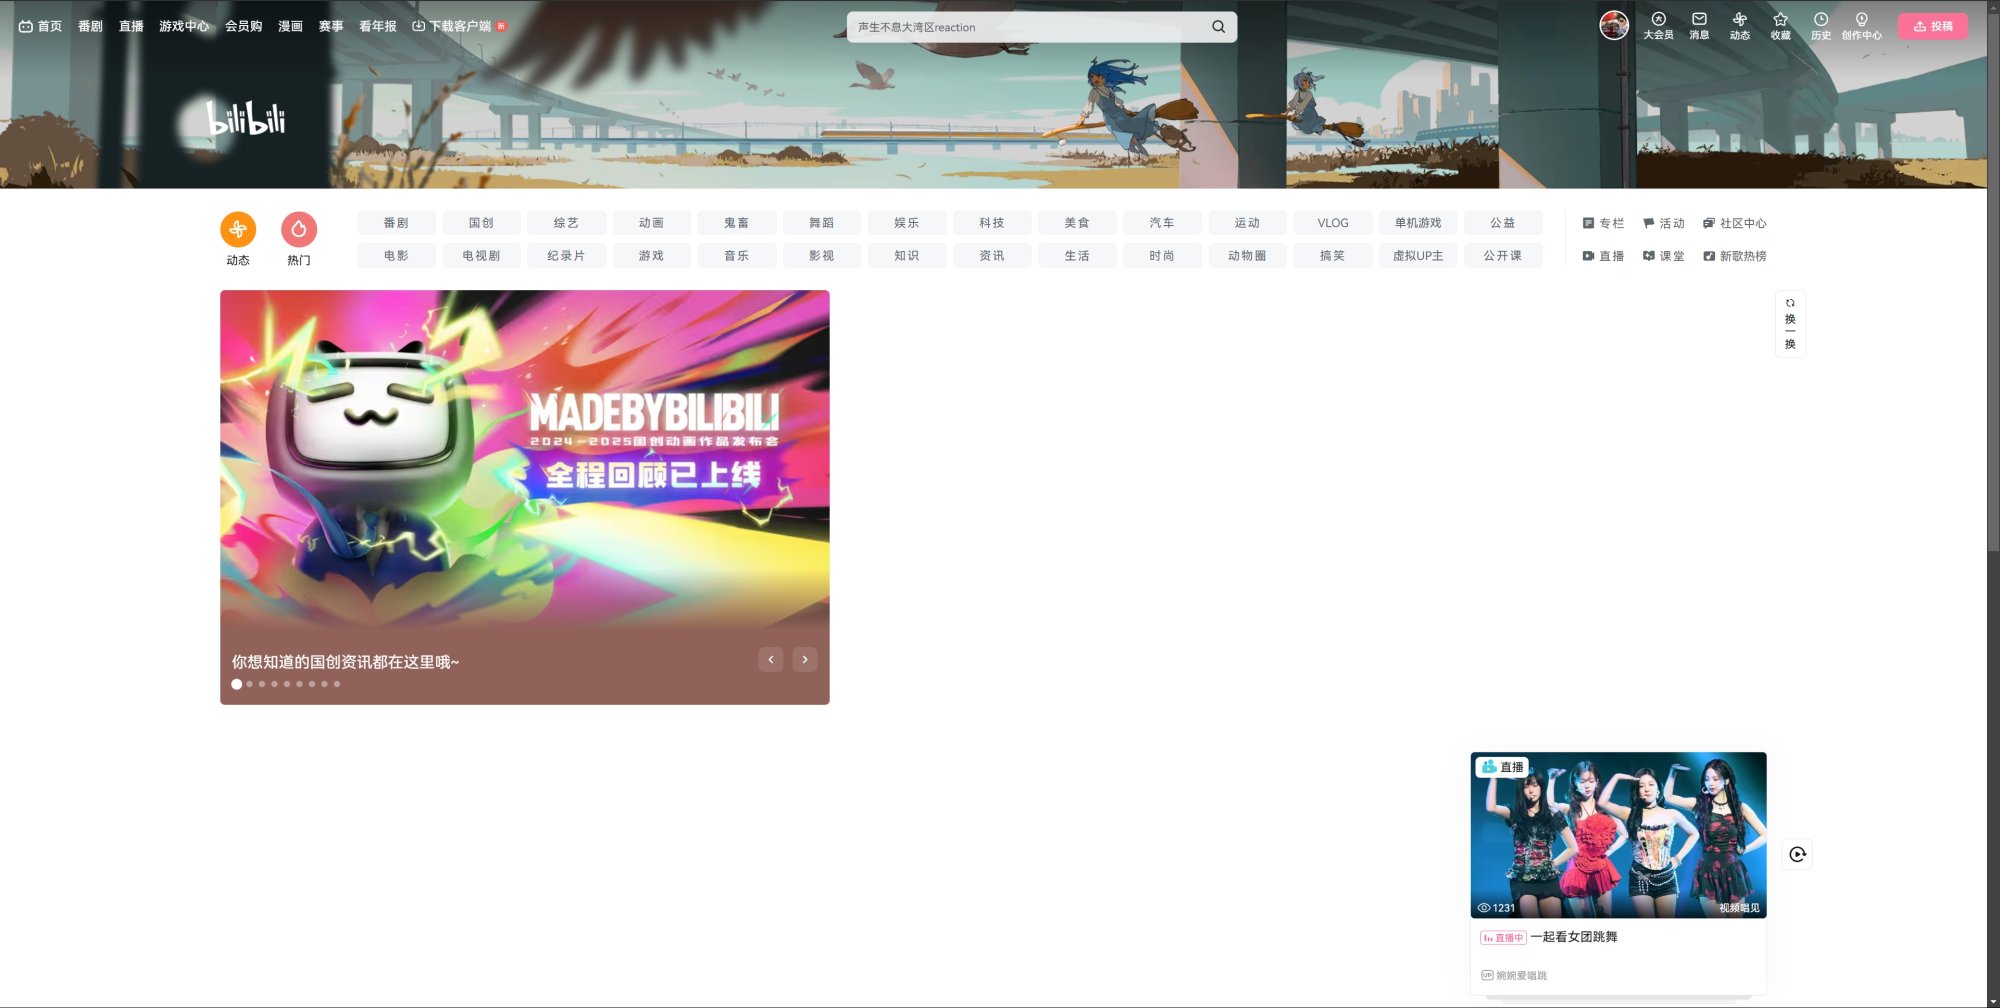
Task: Open uploader 婉婉爱唱跳 link
Action: pos(1514,975)
